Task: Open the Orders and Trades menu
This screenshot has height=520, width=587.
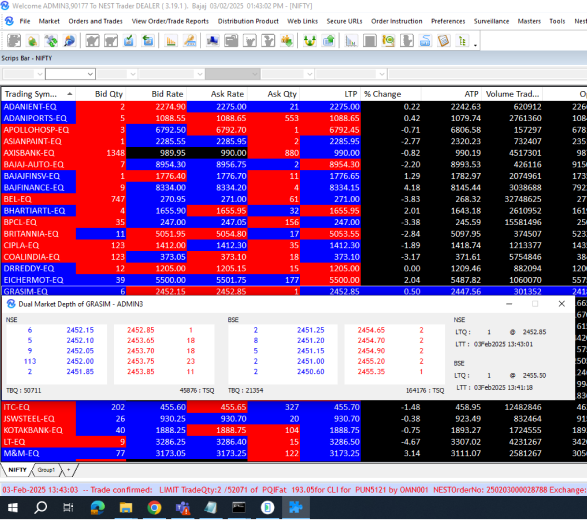Action: 95,21
